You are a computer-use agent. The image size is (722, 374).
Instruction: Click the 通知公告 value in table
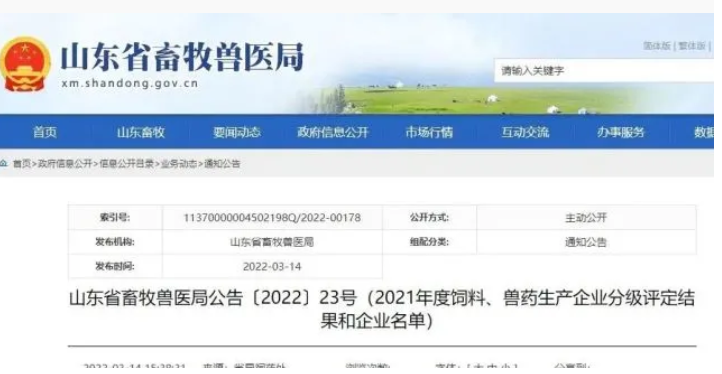coord(586,242)
